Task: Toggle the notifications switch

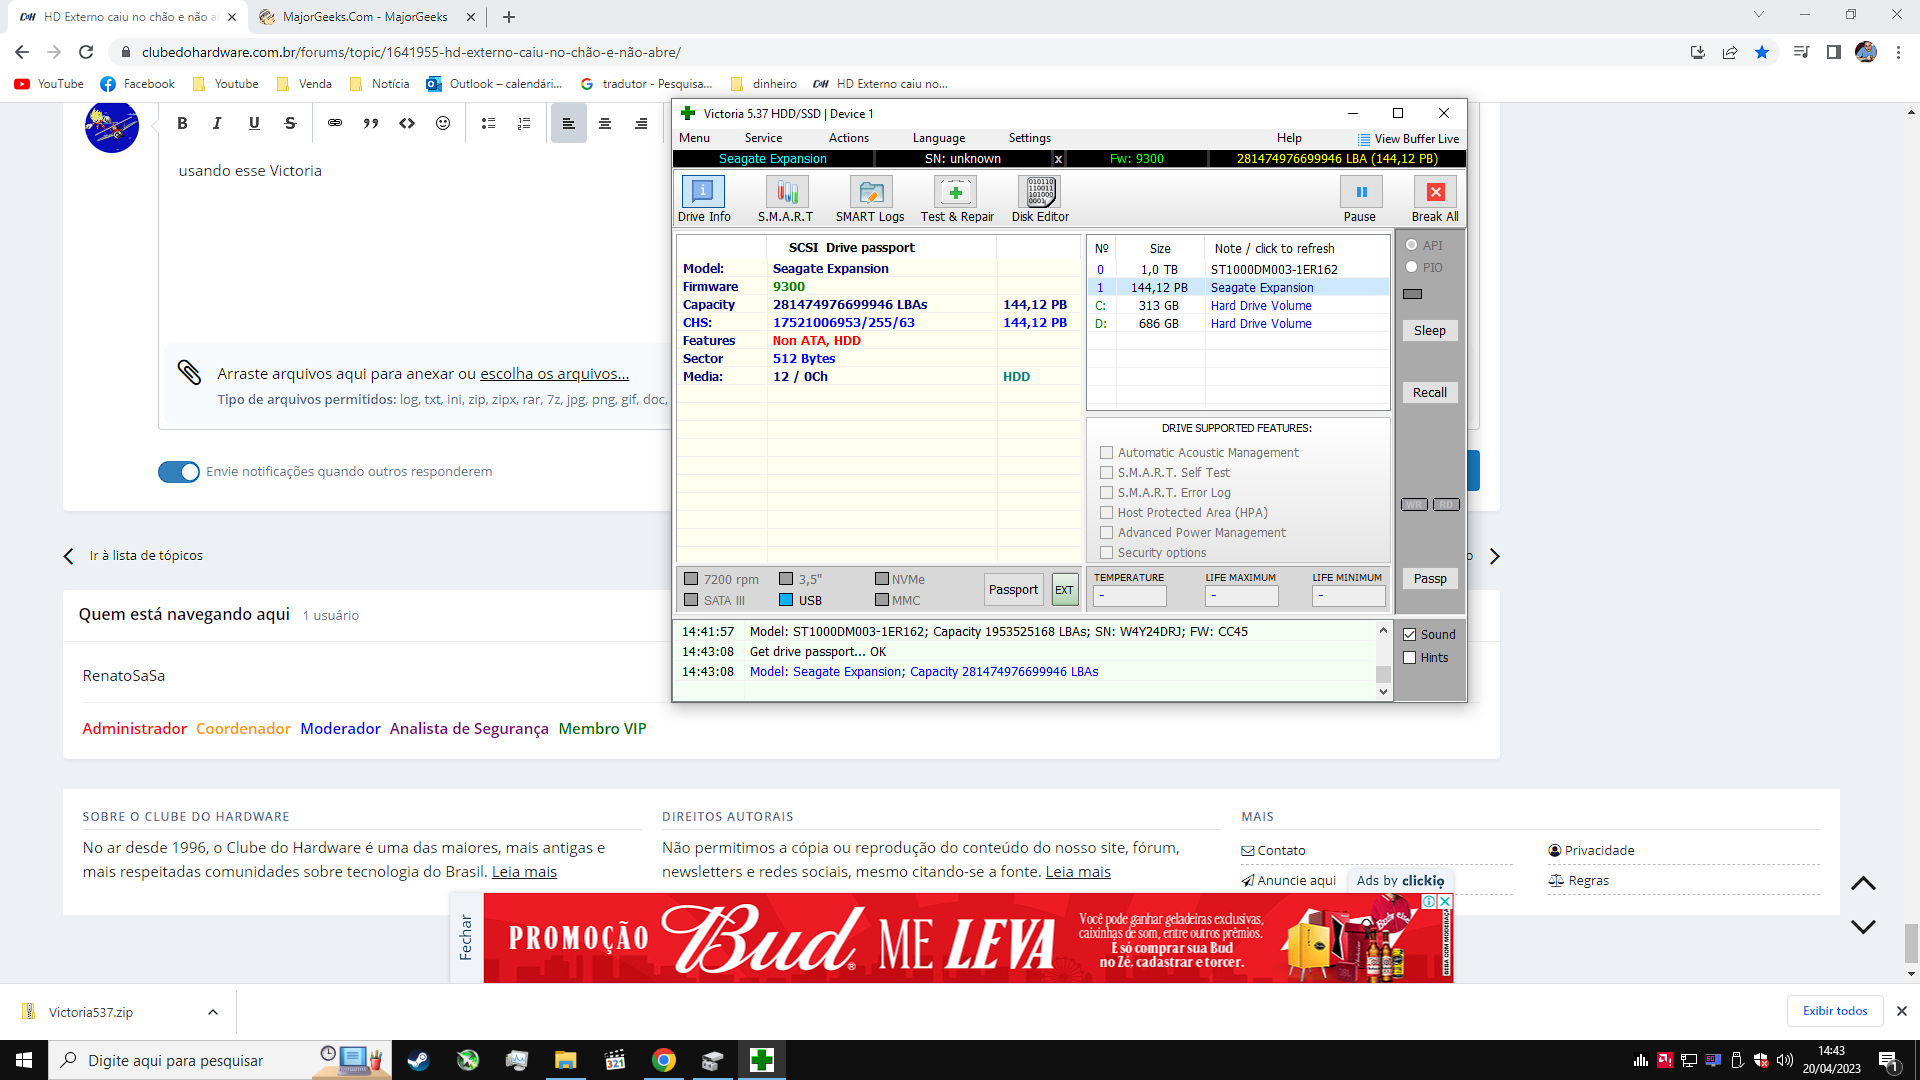Action: (179, 472)
